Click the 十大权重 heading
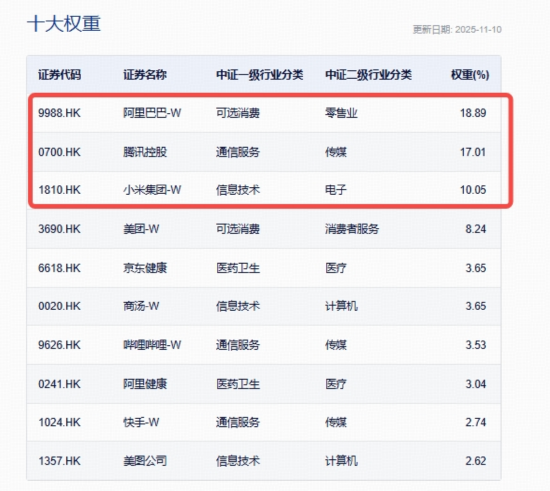 (64, 24)
